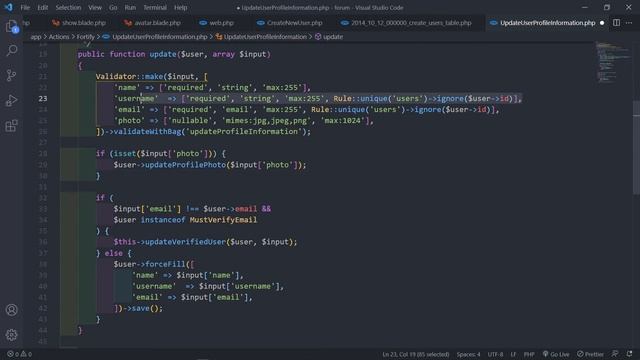Open the Edit menu
Image resolution: width=640 pixels, height=360 pixels.
point(42,8)
